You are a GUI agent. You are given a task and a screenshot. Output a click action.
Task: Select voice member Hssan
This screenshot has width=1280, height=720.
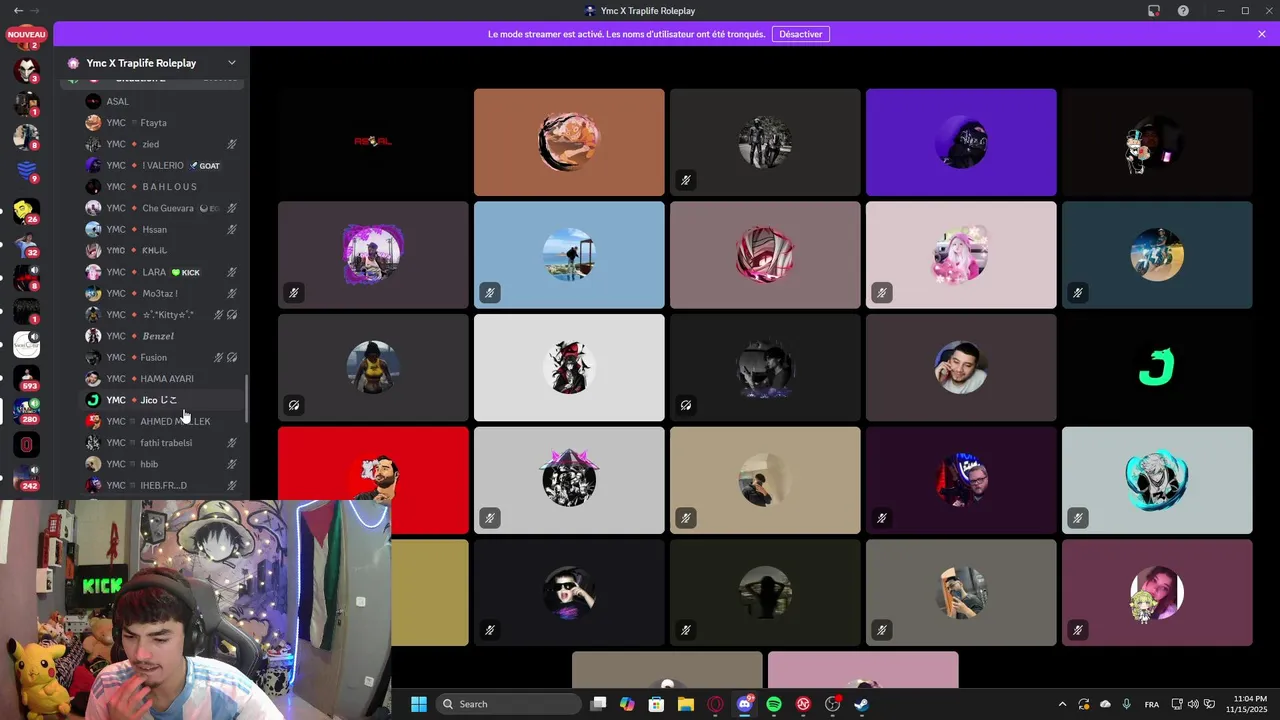(161, 229)
